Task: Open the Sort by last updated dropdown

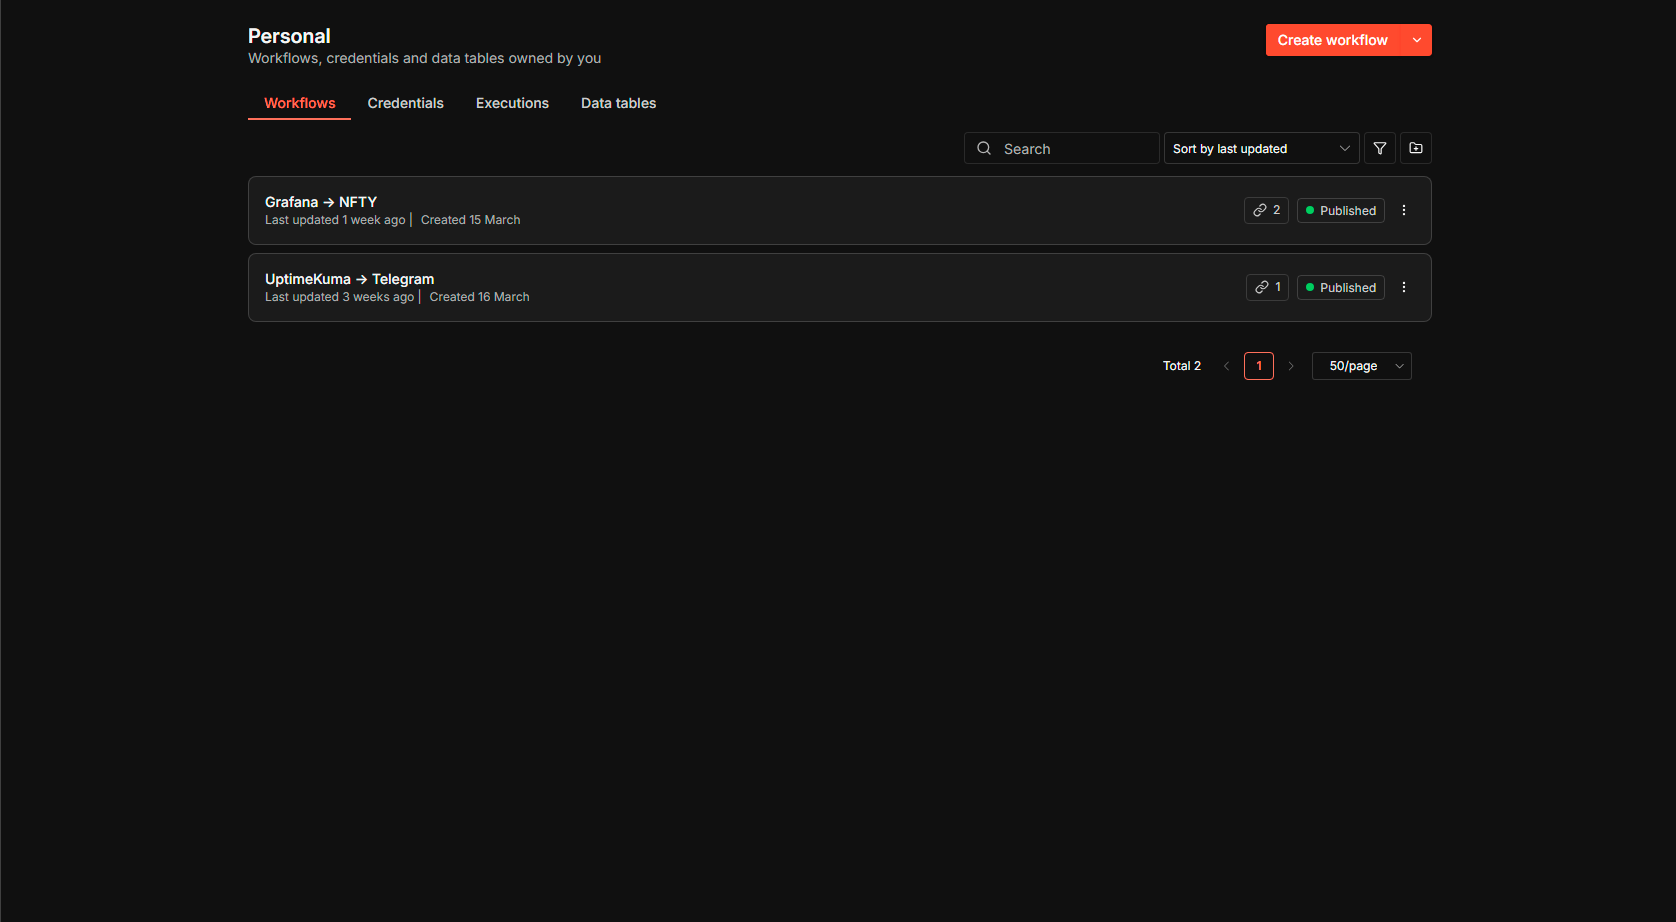Action: (1261, 148)
